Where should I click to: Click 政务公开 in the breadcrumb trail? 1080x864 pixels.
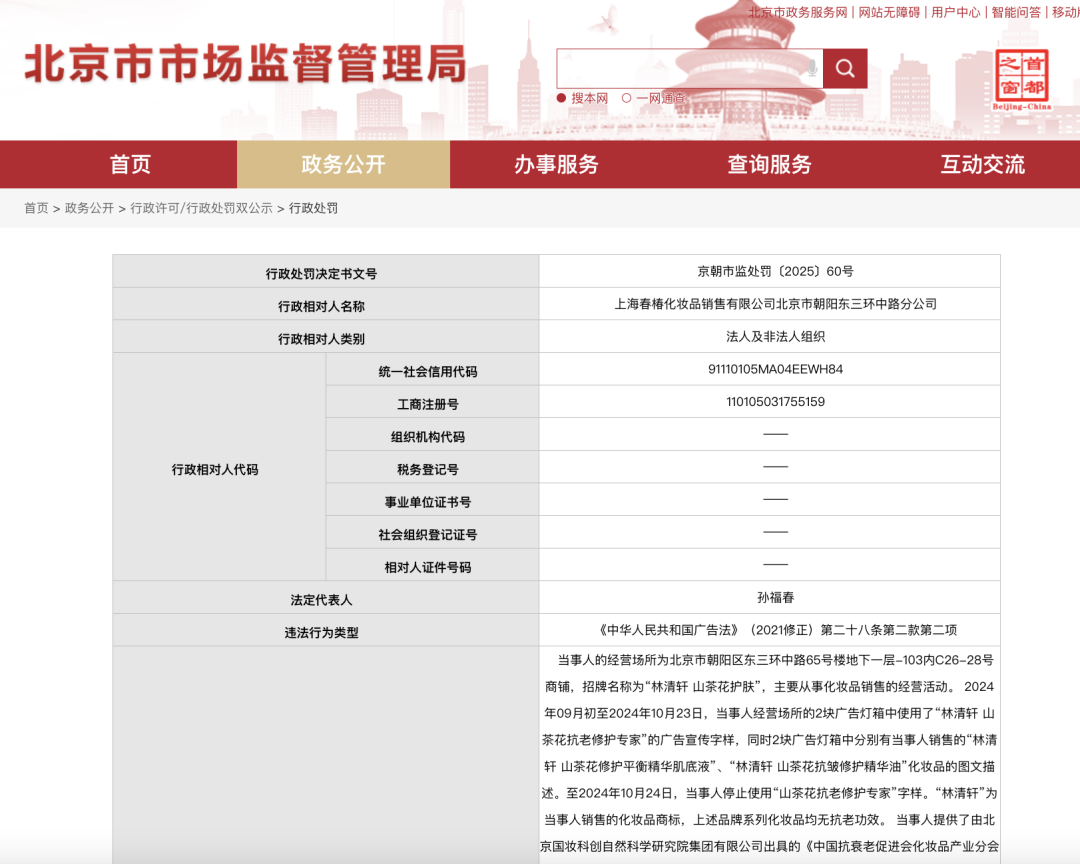click(89, 208)
